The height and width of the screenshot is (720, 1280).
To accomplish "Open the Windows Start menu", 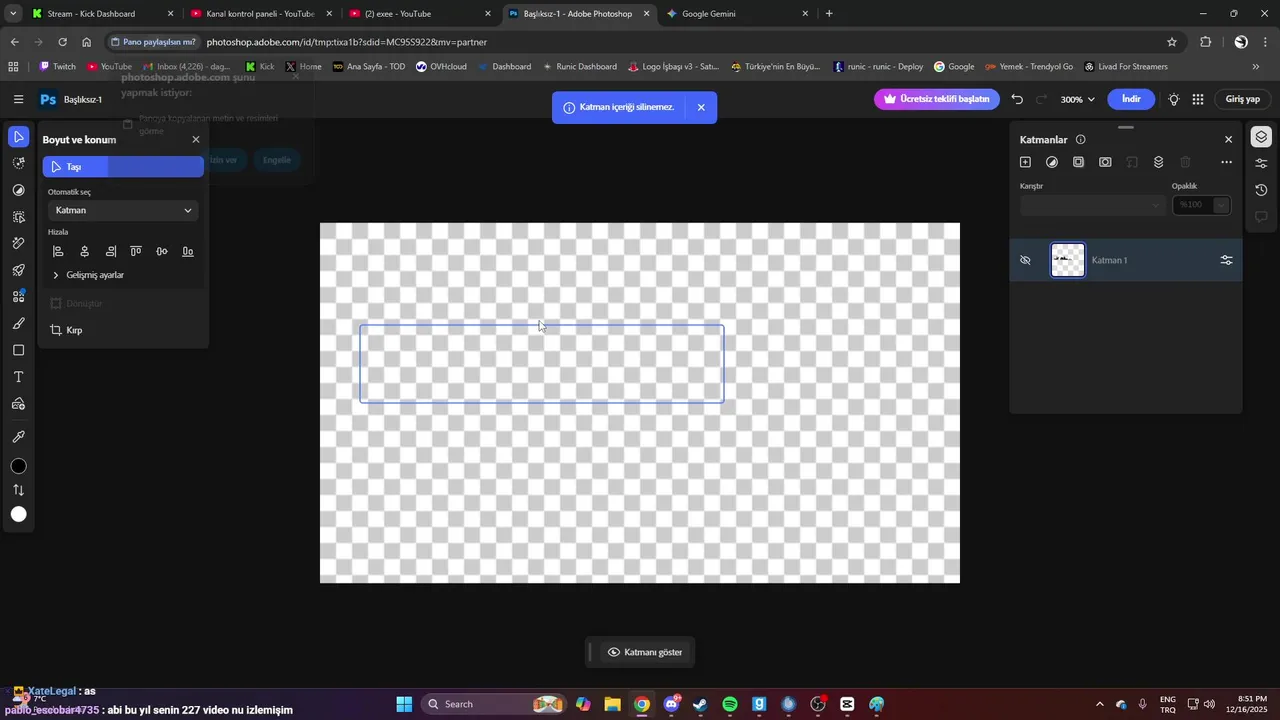I will click(404, 704).
